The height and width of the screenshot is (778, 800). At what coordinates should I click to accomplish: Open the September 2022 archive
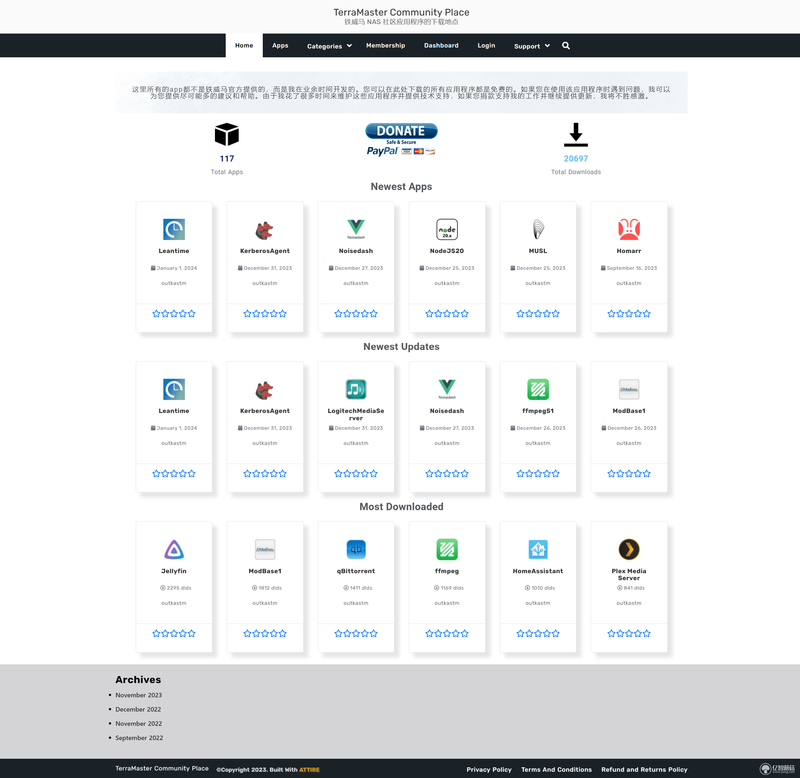[139, 738]
